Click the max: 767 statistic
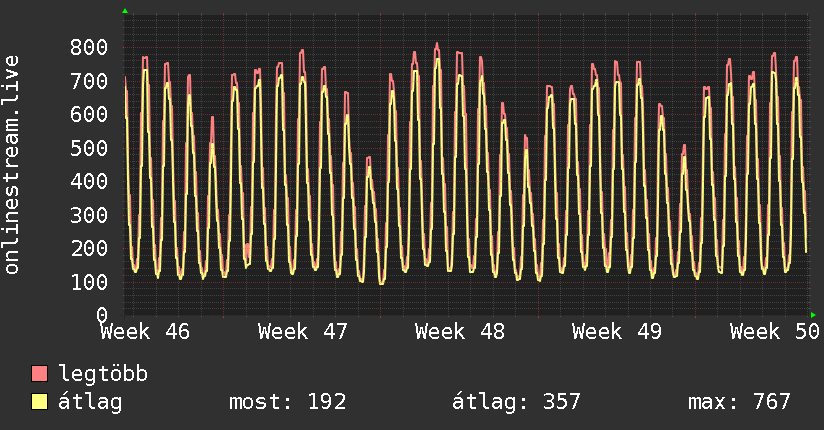824x430 pixels. coord(739,402)
